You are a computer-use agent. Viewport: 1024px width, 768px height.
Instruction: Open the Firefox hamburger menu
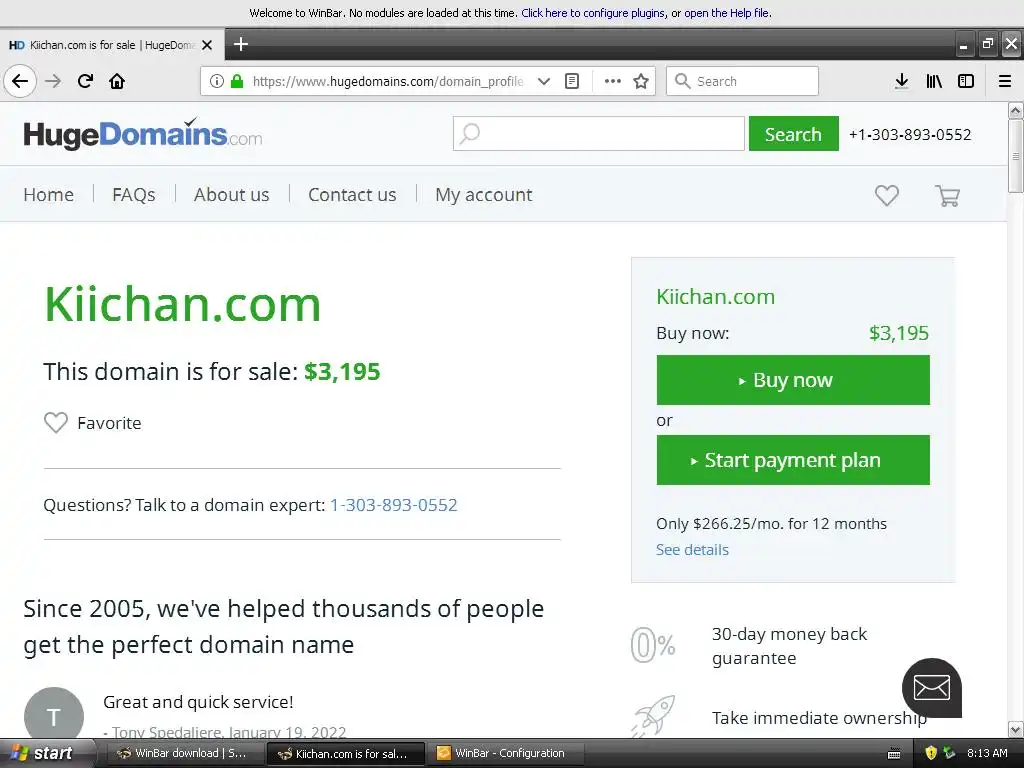pos(1004,81)
